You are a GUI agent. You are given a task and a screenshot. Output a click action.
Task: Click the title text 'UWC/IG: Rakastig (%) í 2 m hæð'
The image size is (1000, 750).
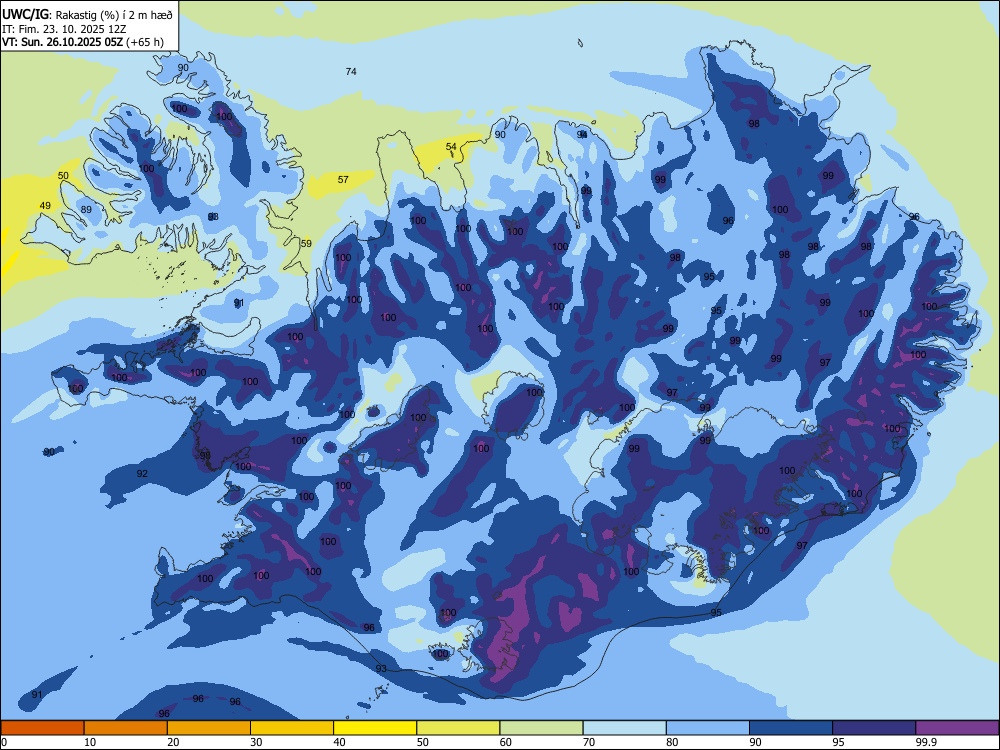pos(87,13)
